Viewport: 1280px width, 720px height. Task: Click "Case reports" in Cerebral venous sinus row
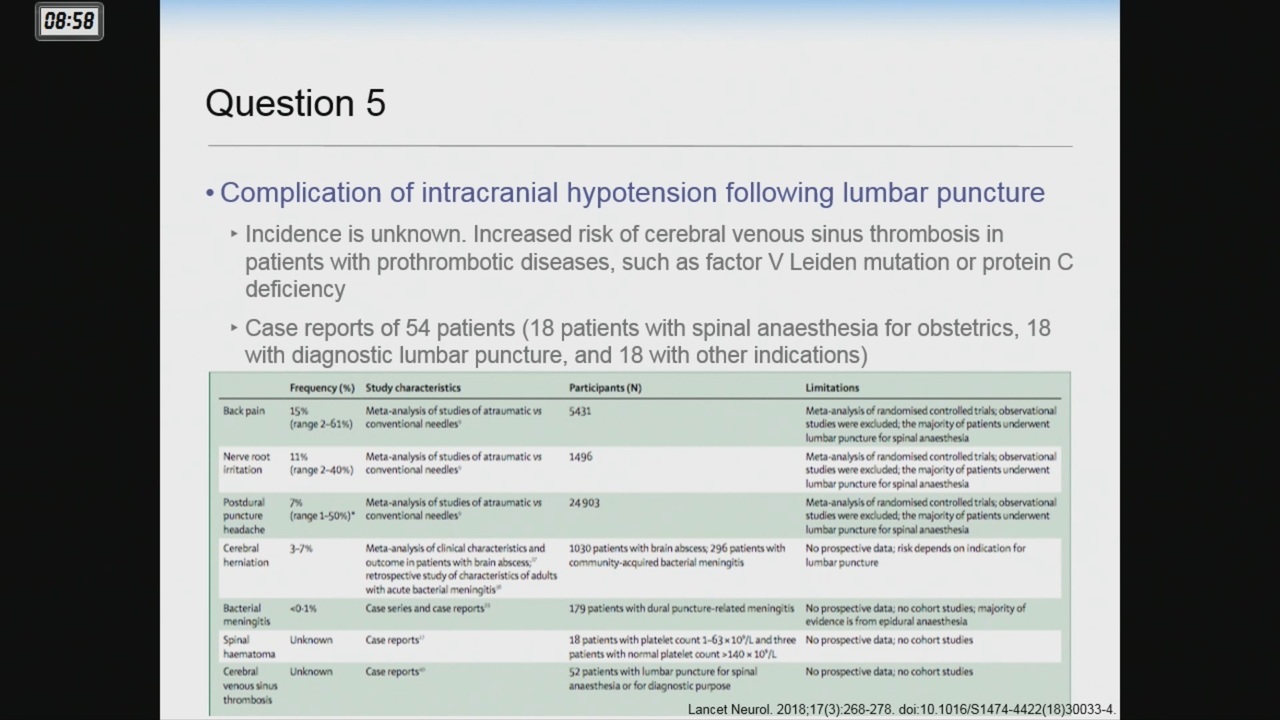click(394, 672)
